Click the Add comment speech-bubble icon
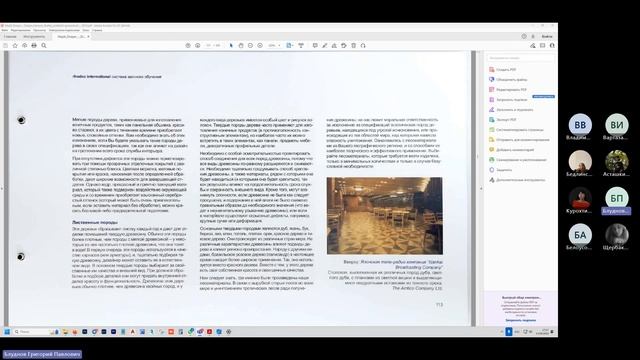Viewport: 640px width, 360px height. click(315, 46)
